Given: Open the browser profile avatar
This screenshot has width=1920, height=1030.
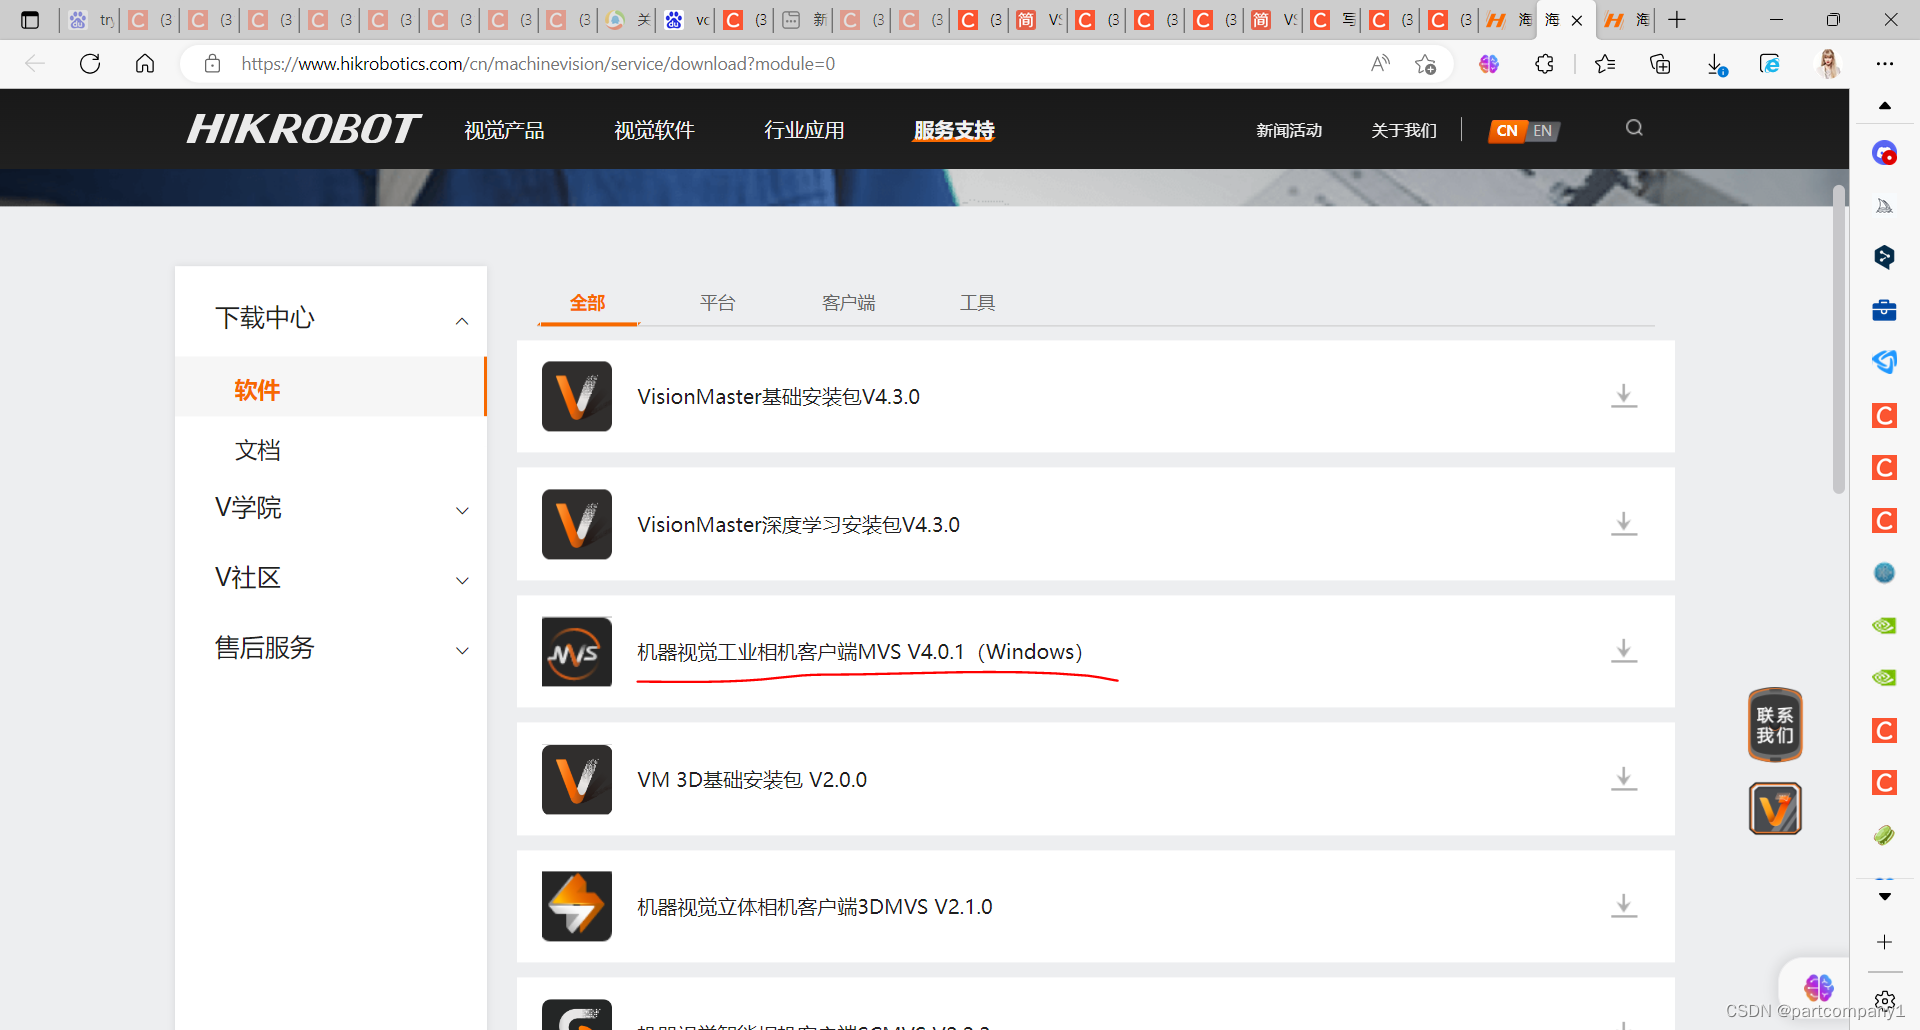Looking at the screenshot, I should point(1829,64).
